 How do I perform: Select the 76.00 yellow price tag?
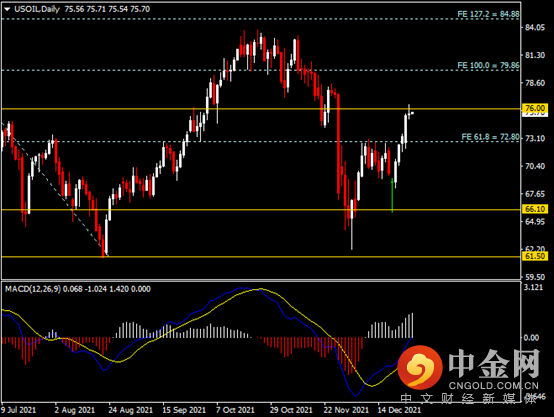pyautogui.click(x=535, y=108)
